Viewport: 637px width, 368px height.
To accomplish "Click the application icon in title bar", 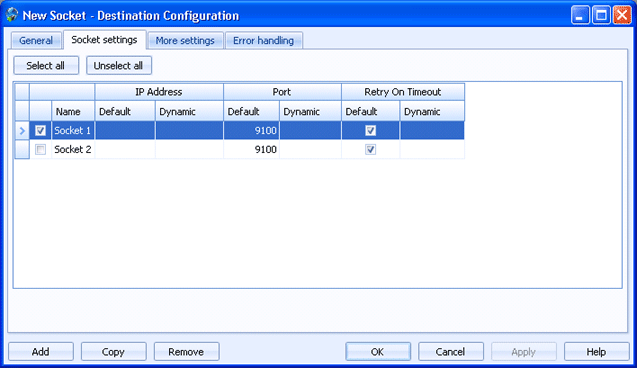I will point(12,15).
